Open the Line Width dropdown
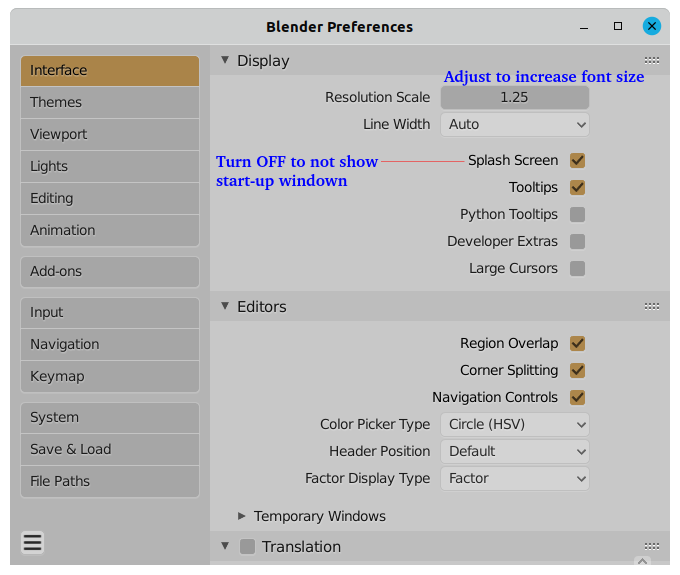 coord(515,124)
